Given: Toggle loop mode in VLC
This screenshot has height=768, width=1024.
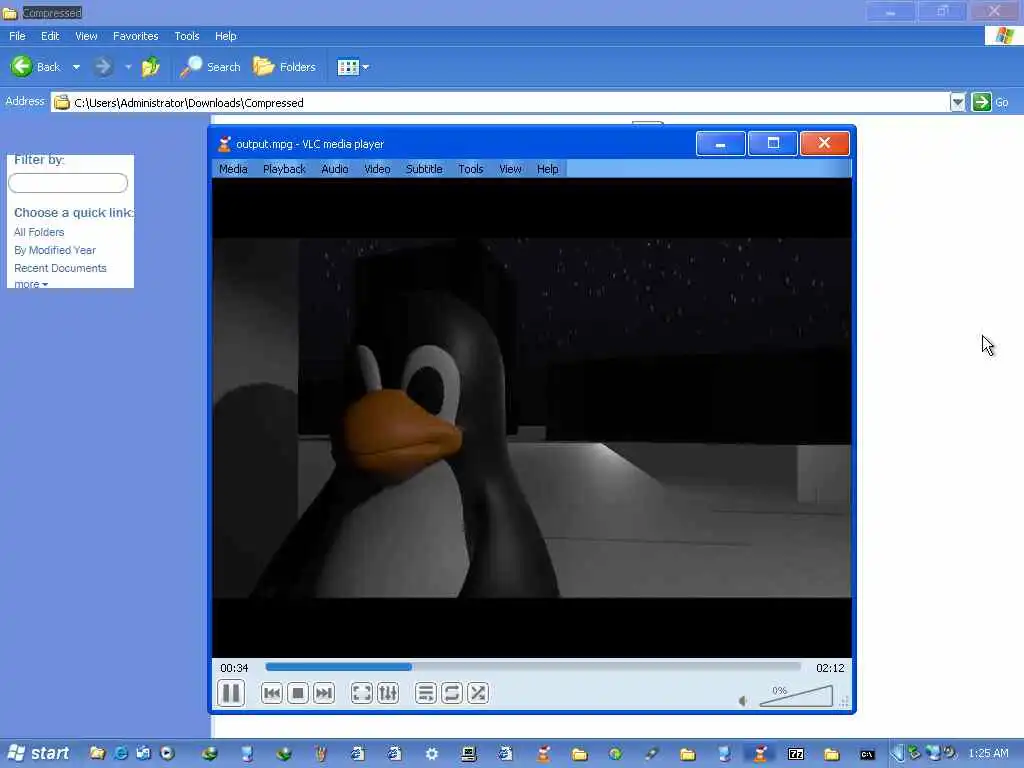Looking at the screenshot, I should [451, 693].
